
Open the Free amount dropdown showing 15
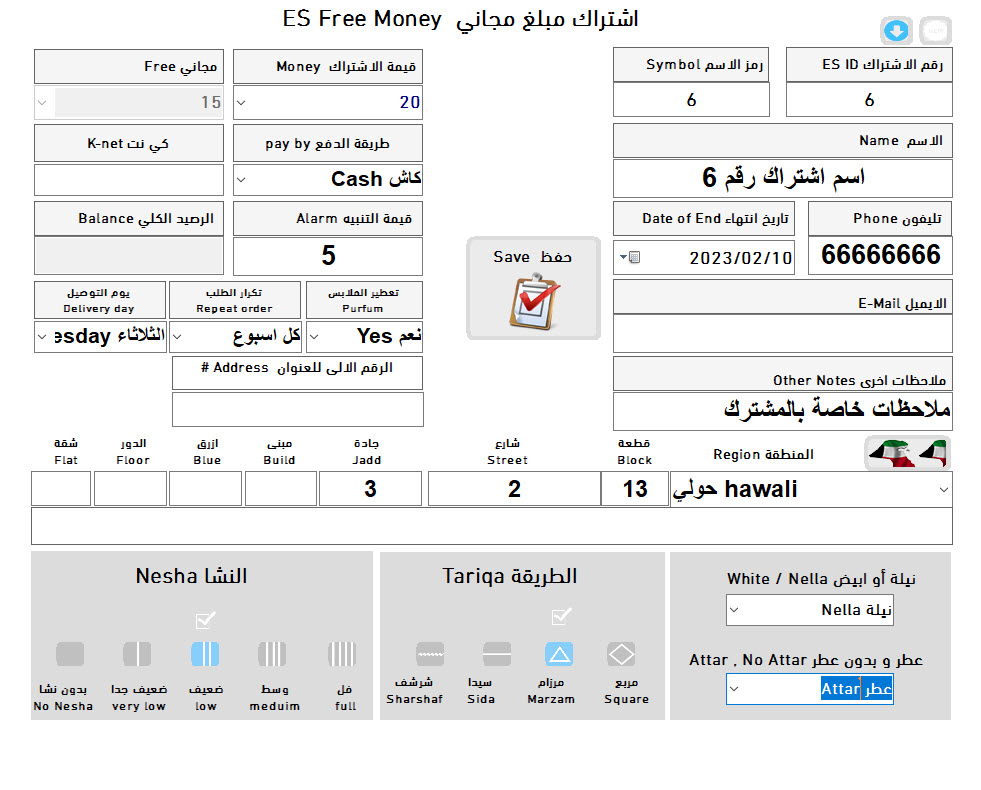tap(42, 102)
